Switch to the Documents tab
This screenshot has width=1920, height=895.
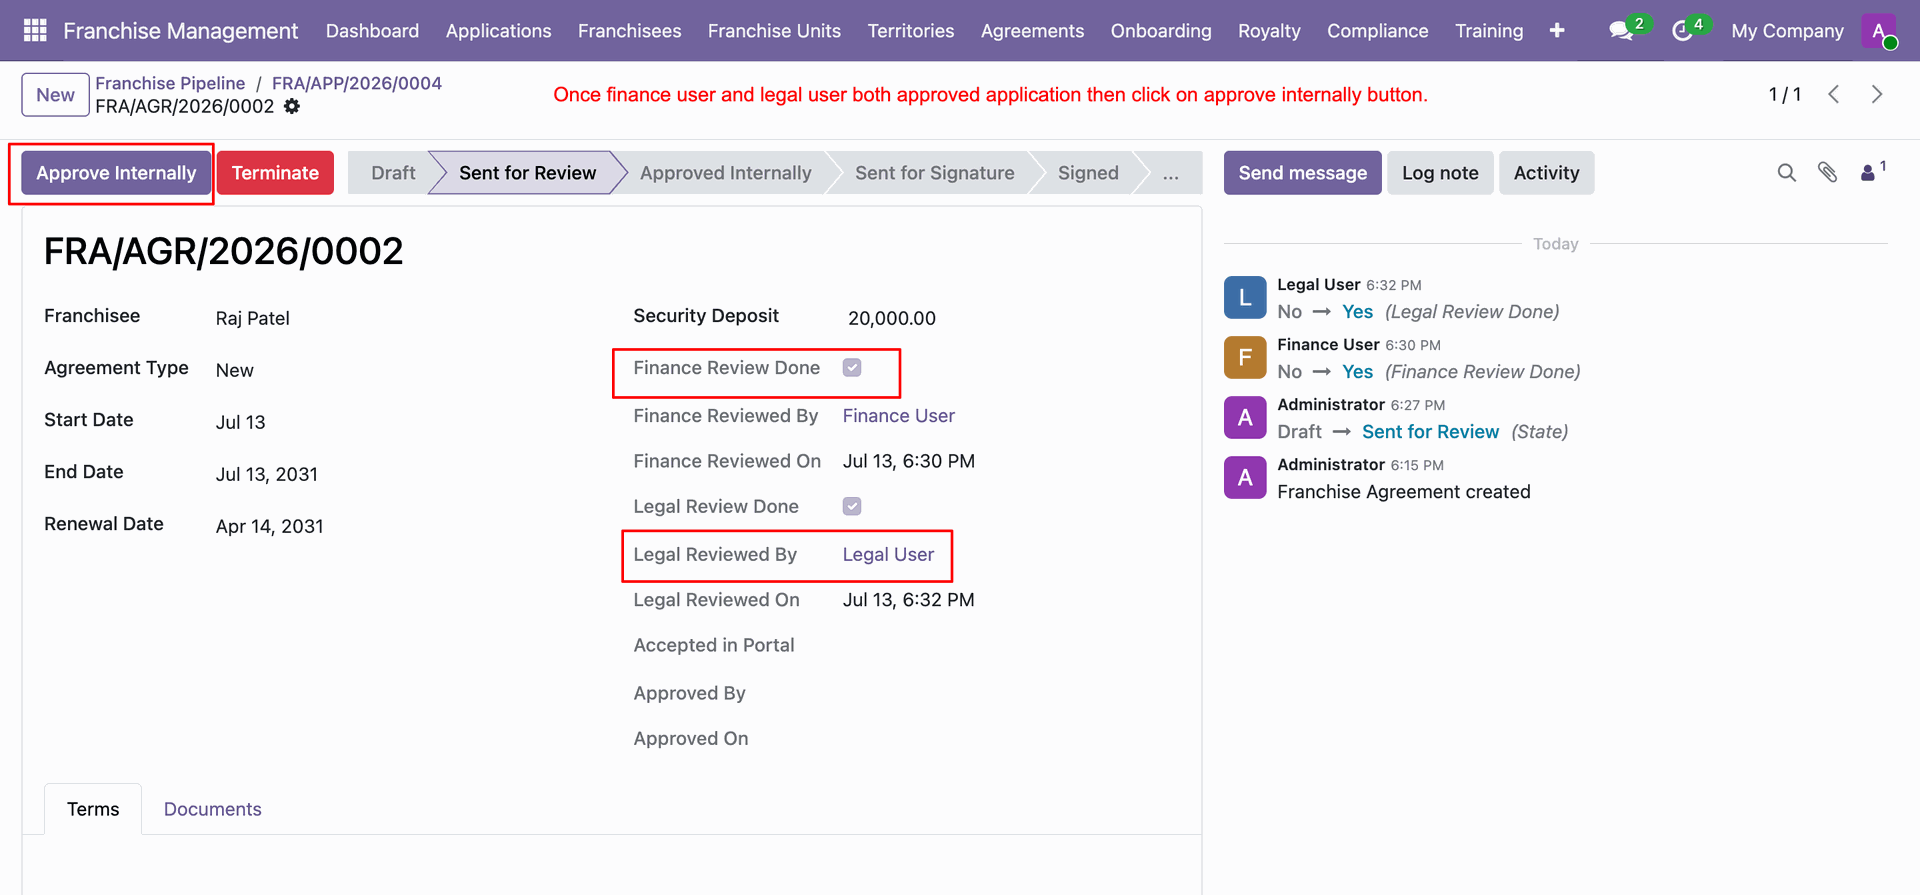(x=212, y=809)
